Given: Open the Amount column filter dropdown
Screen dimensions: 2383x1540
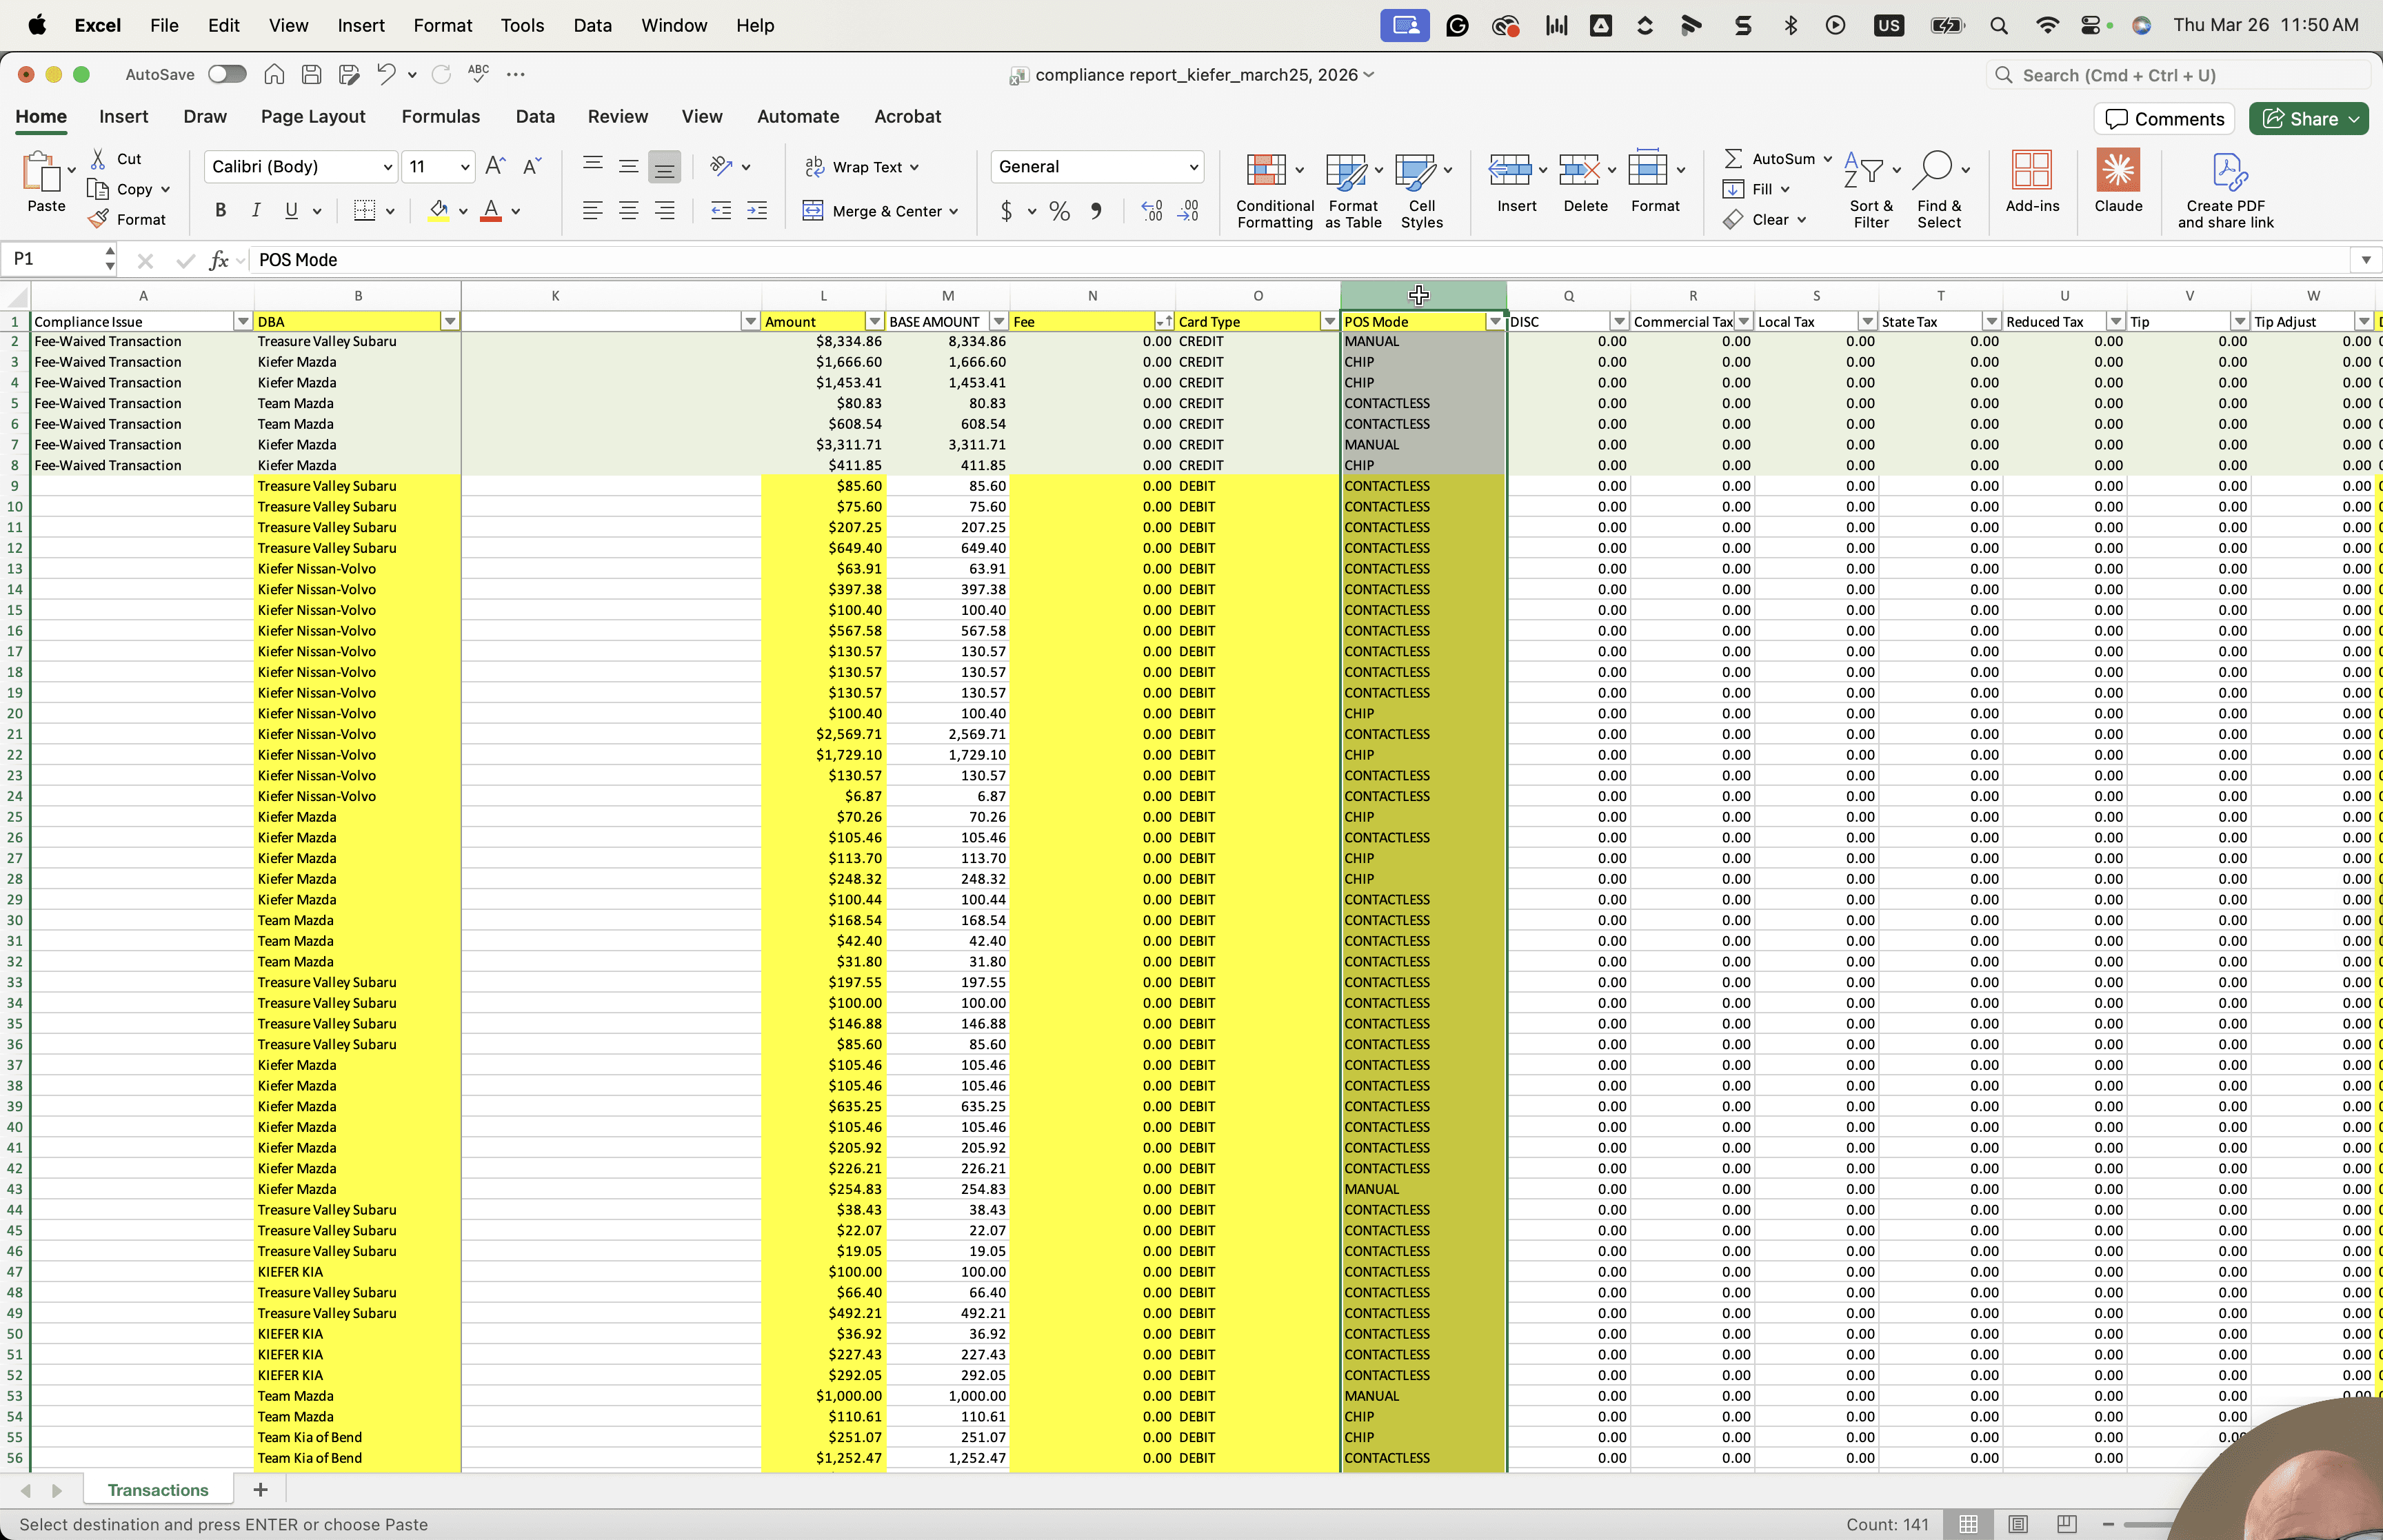Looking at the screenshot, I should pyautogui.click(x=874, y=321).
